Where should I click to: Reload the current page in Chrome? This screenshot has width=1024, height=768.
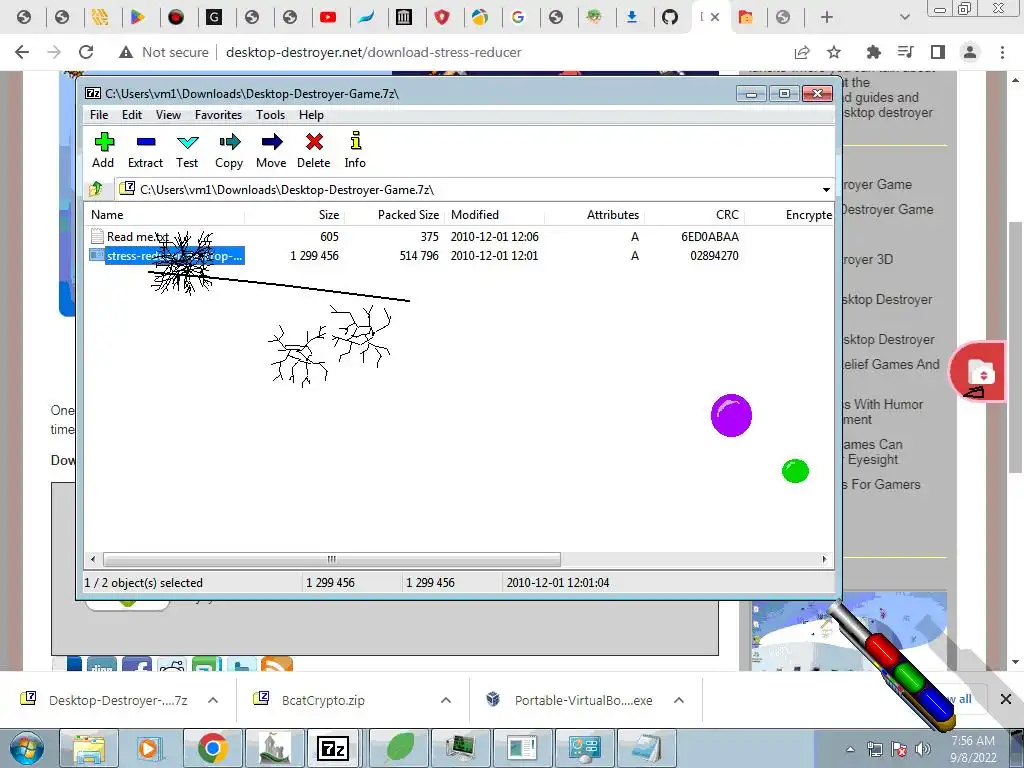(86, 52)
